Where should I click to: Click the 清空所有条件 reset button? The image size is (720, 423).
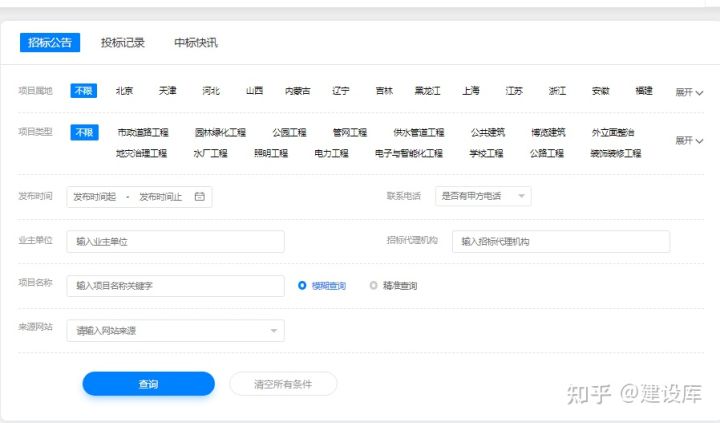(x=283, y=384)
